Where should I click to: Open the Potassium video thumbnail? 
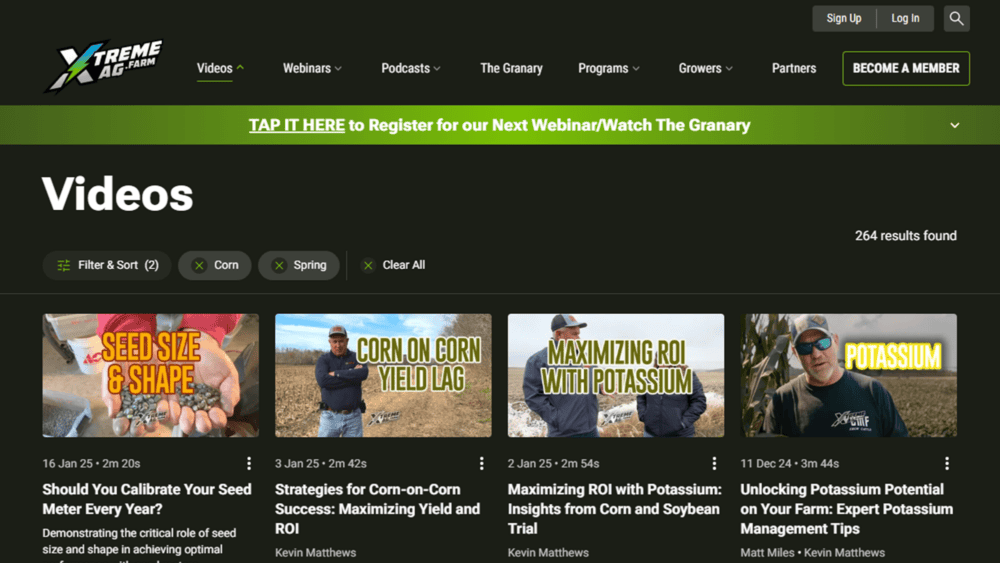[849, 375]
